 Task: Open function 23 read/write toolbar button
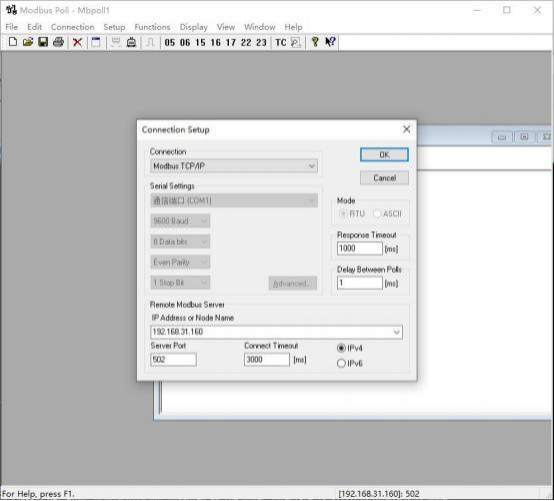[x=261, y=43]
